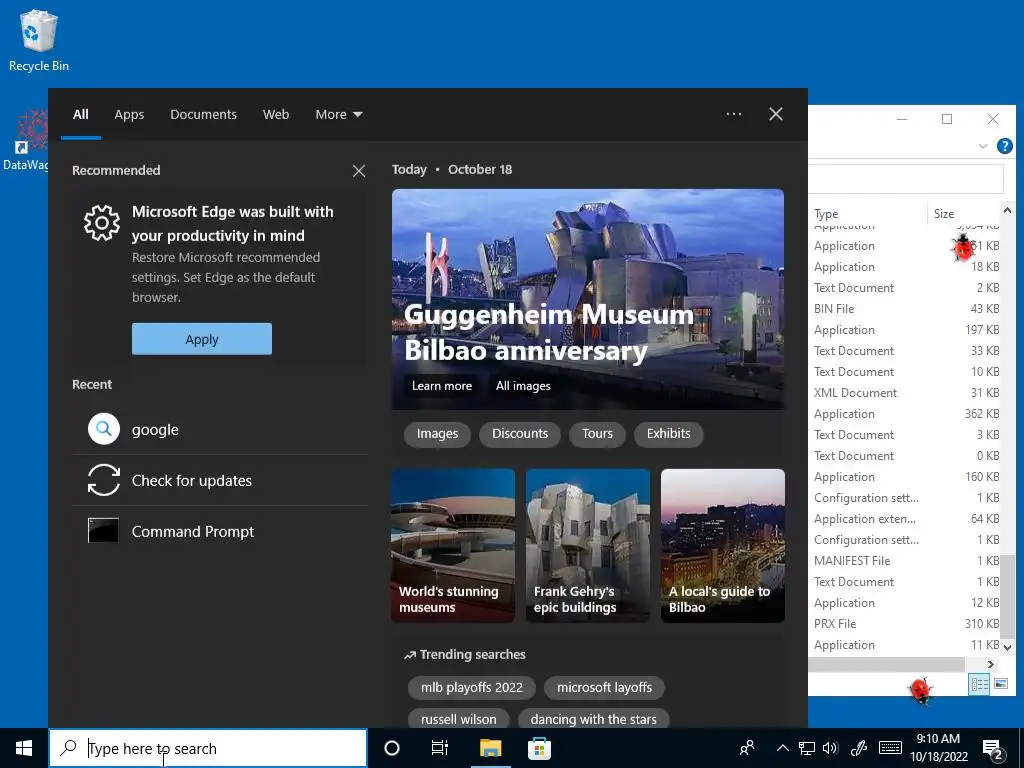Image resolution: width=1024 pixels, height=768 pixels.
Task: Open the pen workspace tray icon
Action: click(859, 748)
